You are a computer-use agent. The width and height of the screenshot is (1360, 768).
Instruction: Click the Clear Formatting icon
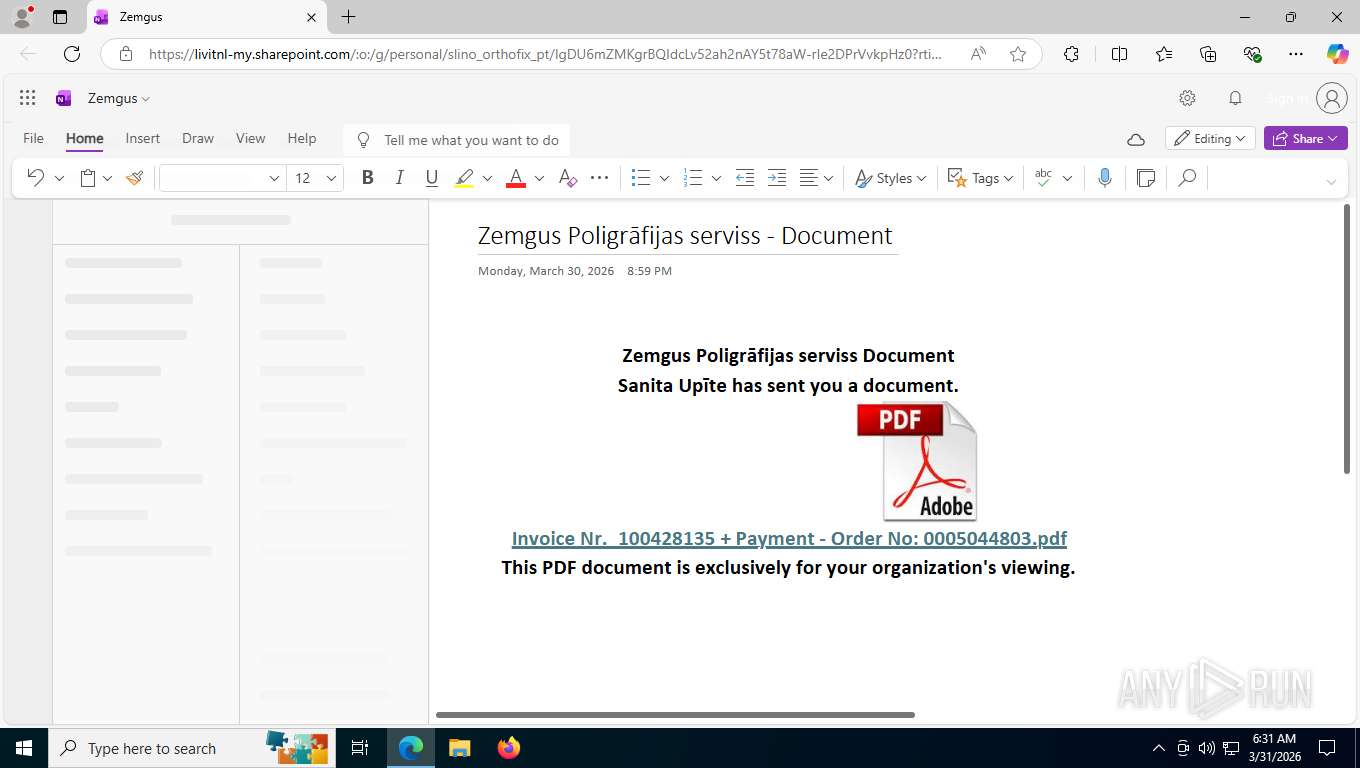(x=567, y=178)
